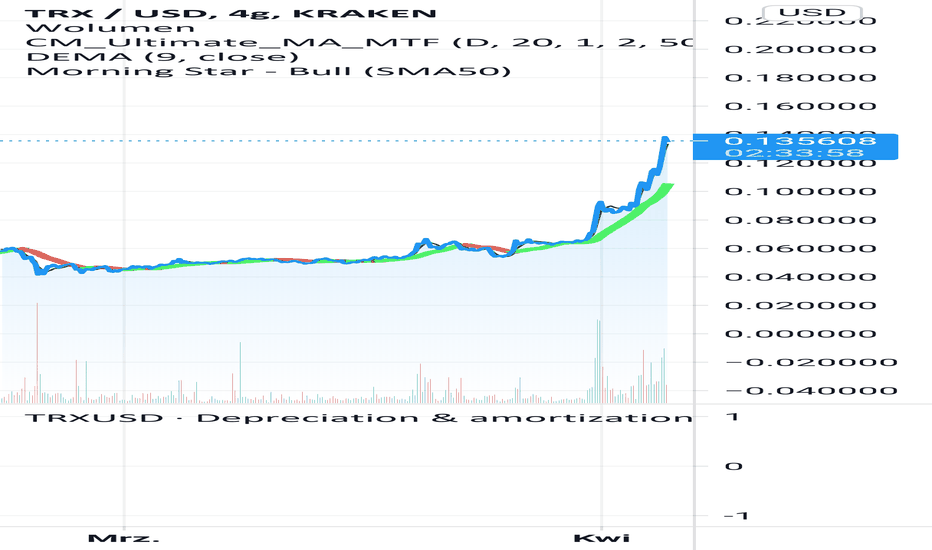Click the lower pane axis value −1
Screen dimensions: 932x550
point(736,516)
